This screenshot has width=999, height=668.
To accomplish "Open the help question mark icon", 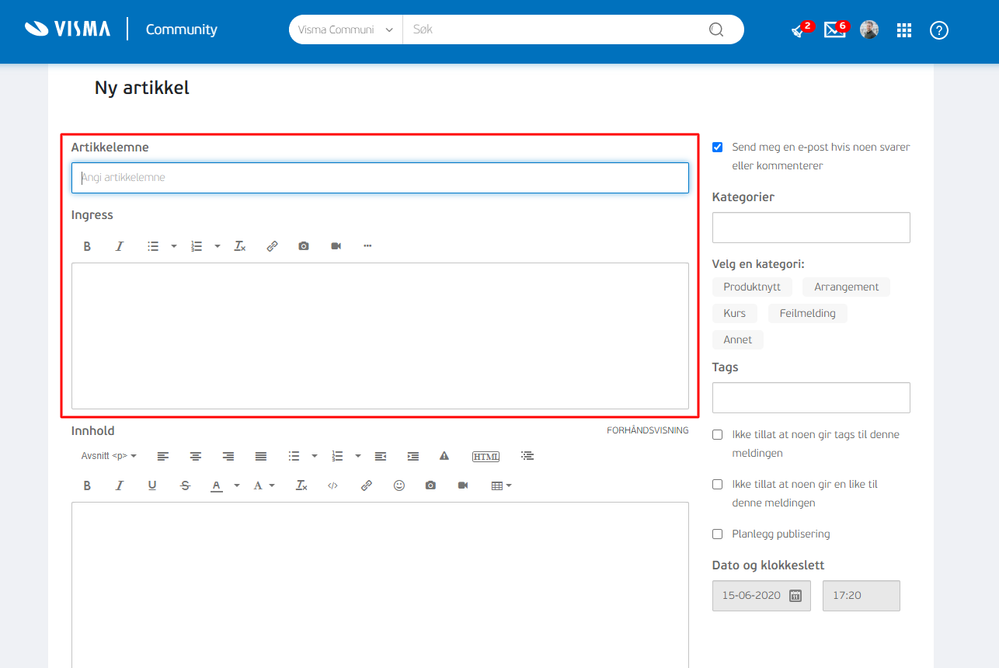I will pos(938,30).
